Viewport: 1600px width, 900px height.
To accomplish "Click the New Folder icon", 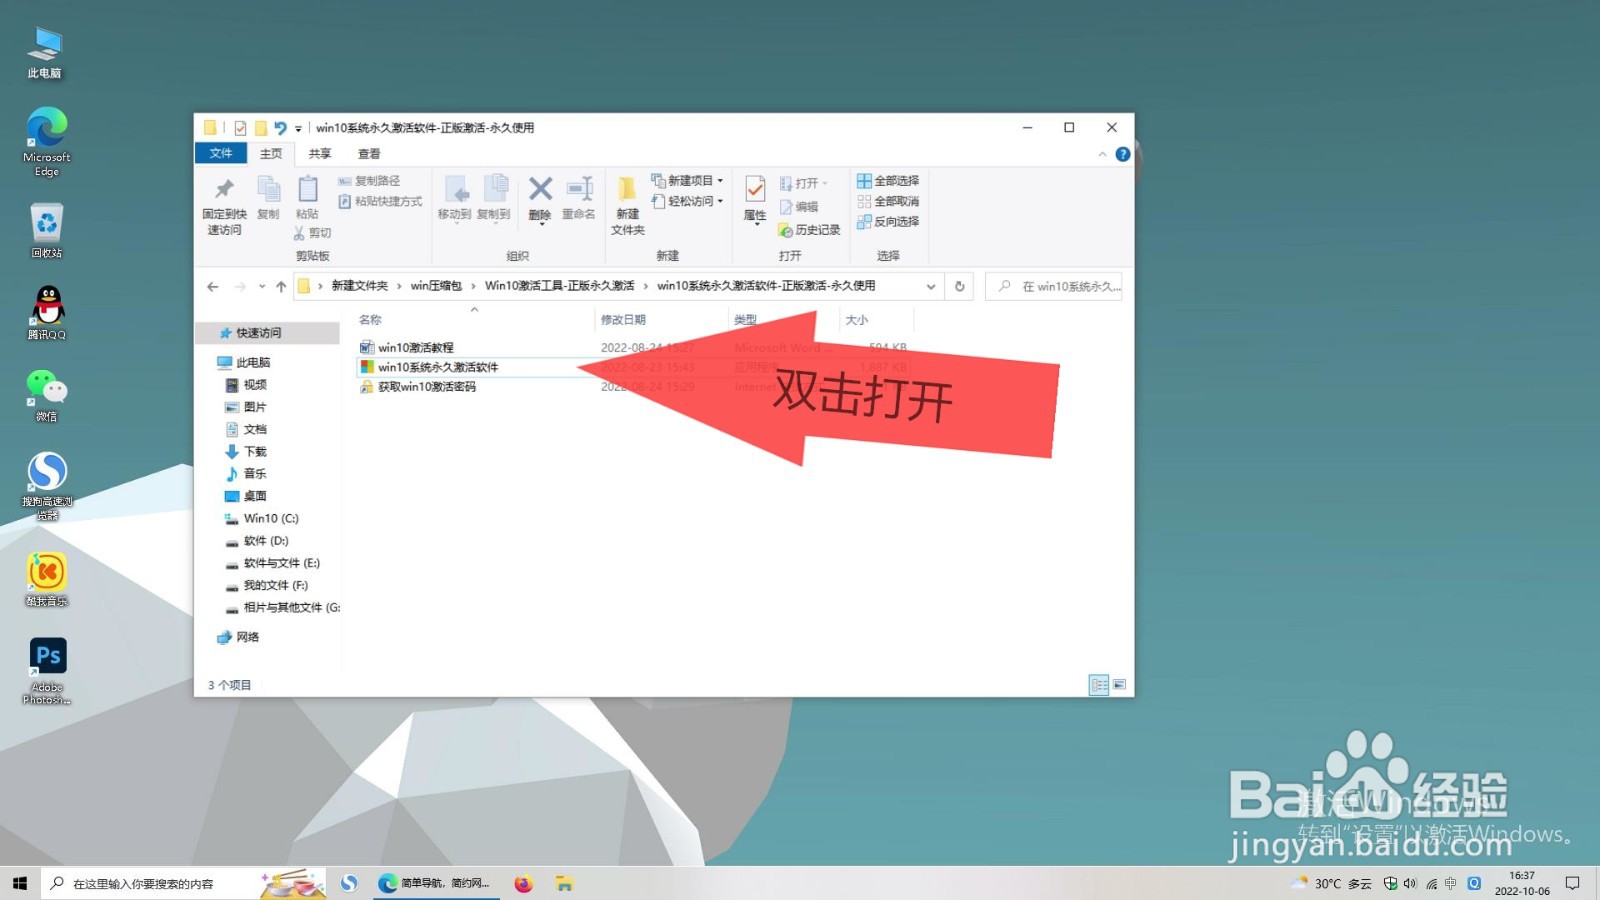I will (627, 189).
